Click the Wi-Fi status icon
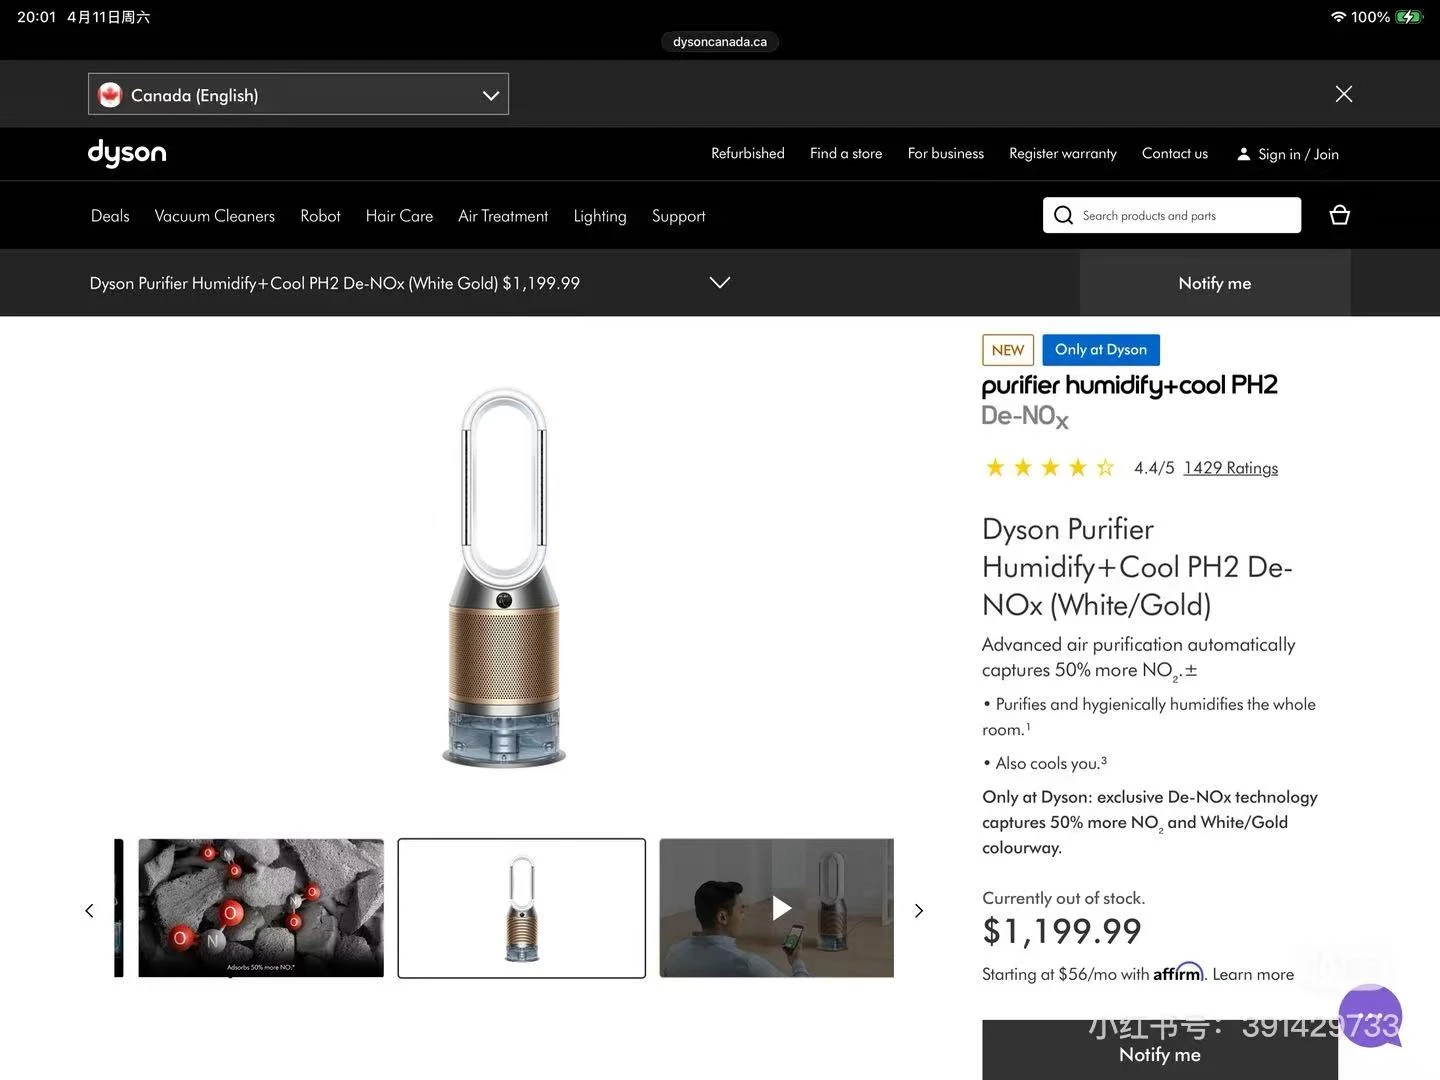 1338,17
